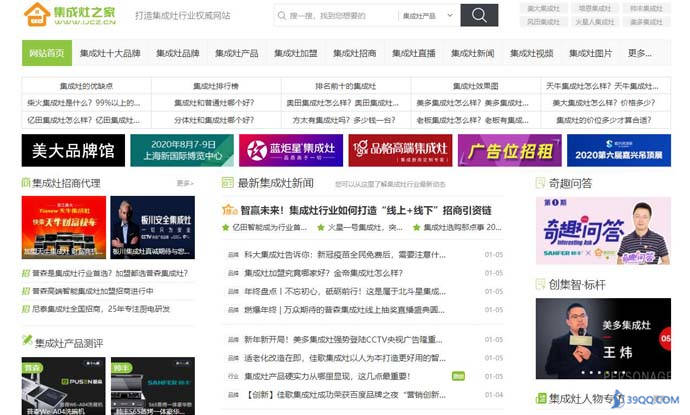
Task: Open 集成灶视频 in the nav bar
Action: coord(532,53)
